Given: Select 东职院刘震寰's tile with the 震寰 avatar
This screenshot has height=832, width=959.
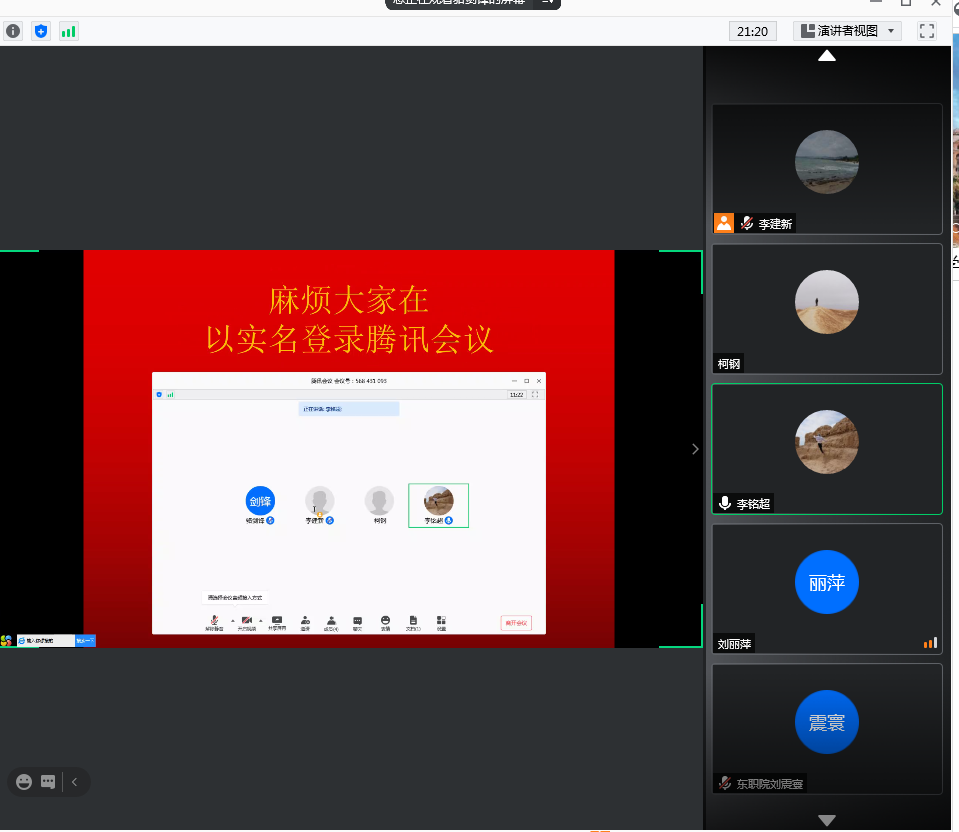Looking at the screenshot, I should point(827,729).
